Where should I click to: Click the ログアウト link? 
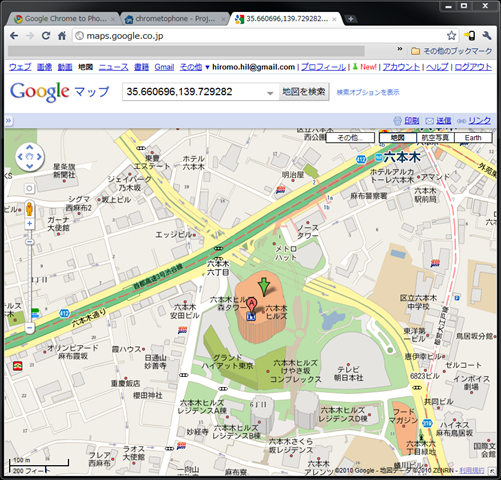point(473,67)
